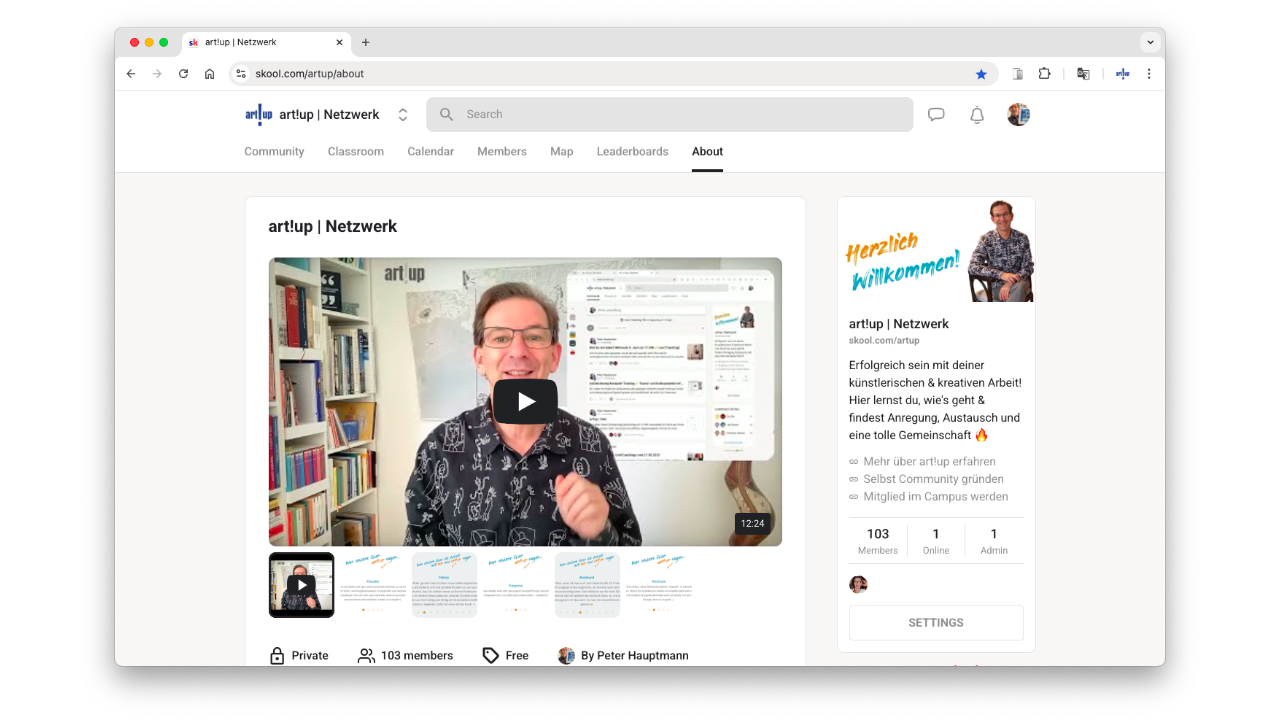Image resolution: width=1280 pixels, height=720 pixels.
Task: Close the art!up | Netzwerk browser tab
Action: coord(339,42)
